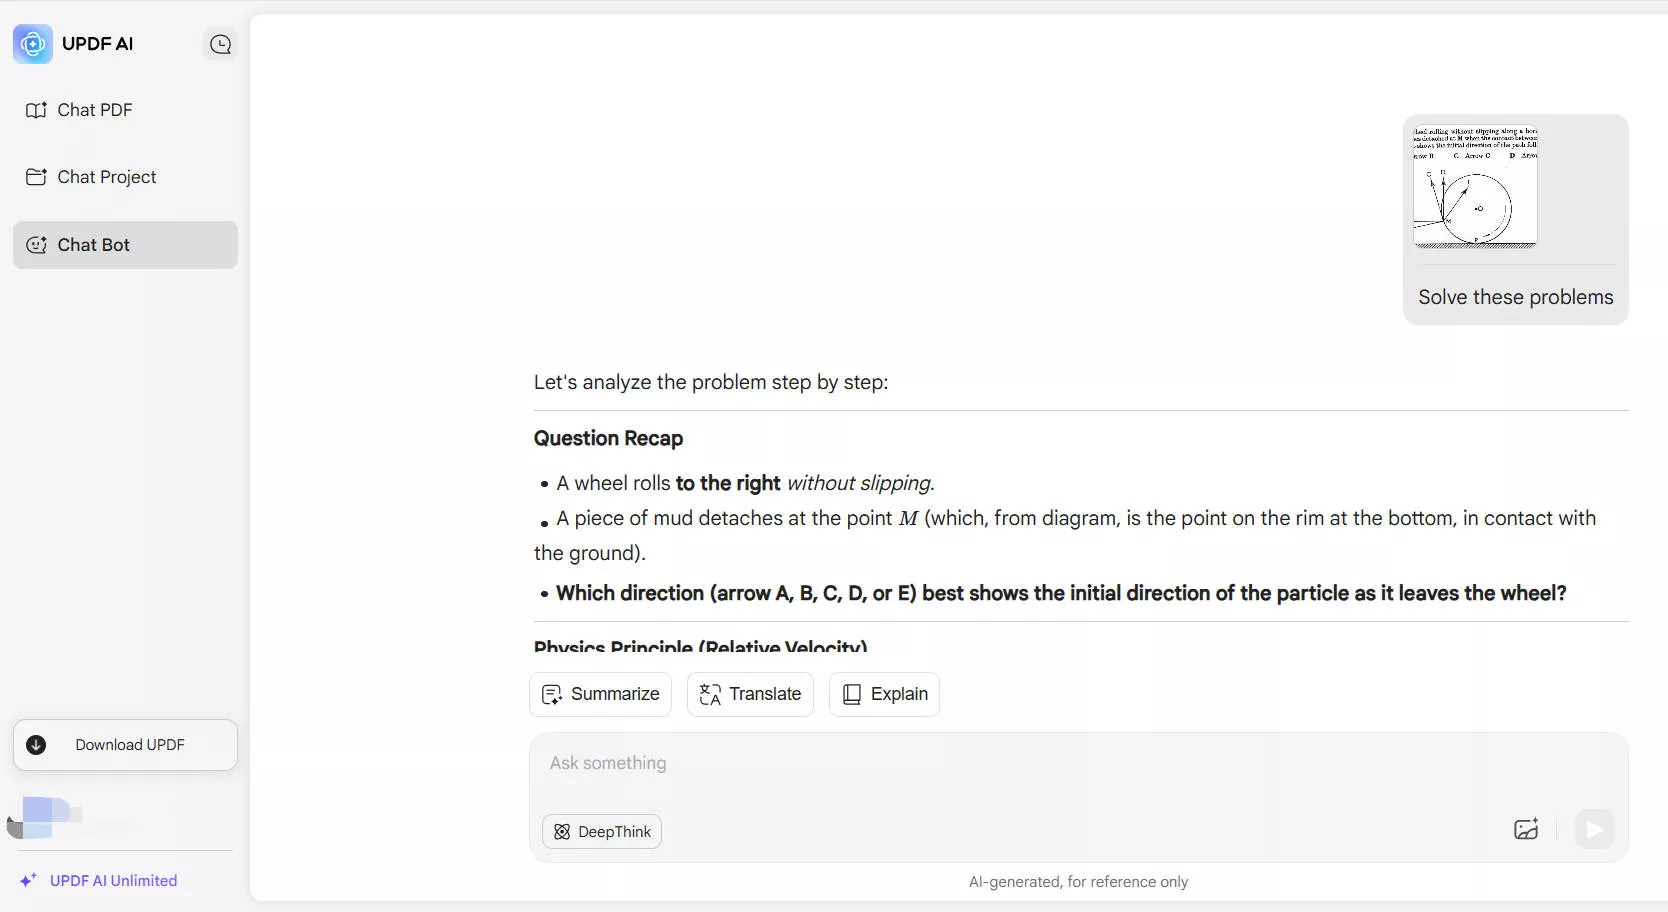Open chat history clock icon
Viewport: 1668px width, 912px height.
click(220, 44)
